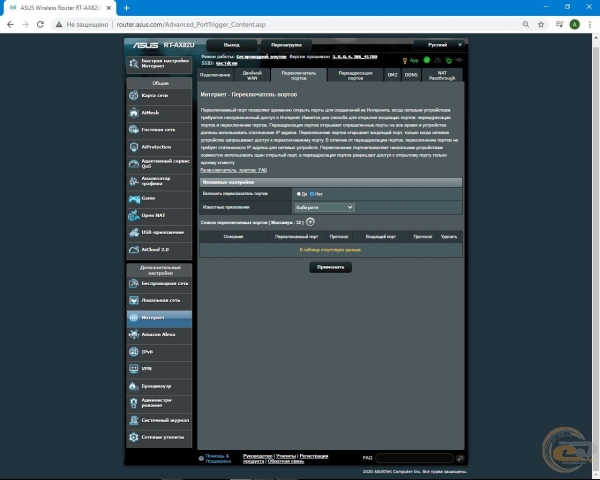Open Помощь & Поддержка link
Image resolution: width=600 pixels, height=480 pixels.
click(x=218, y=459)
